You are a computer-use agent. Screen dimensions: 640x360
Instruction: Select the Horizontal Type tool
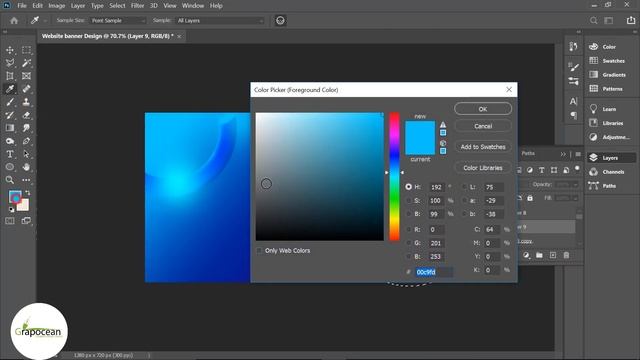[x=10, y=154]
